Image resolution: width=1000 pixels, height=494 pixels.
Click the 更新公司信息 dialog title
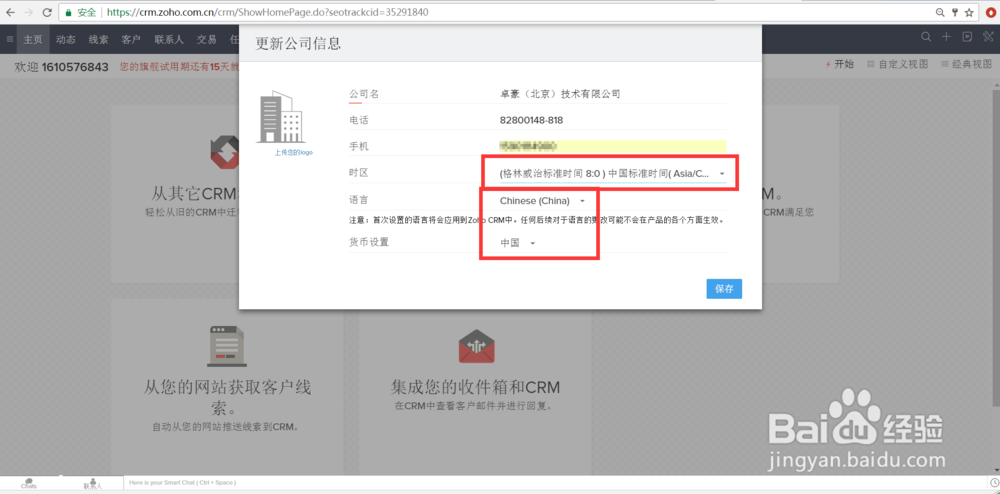[298, 43]
